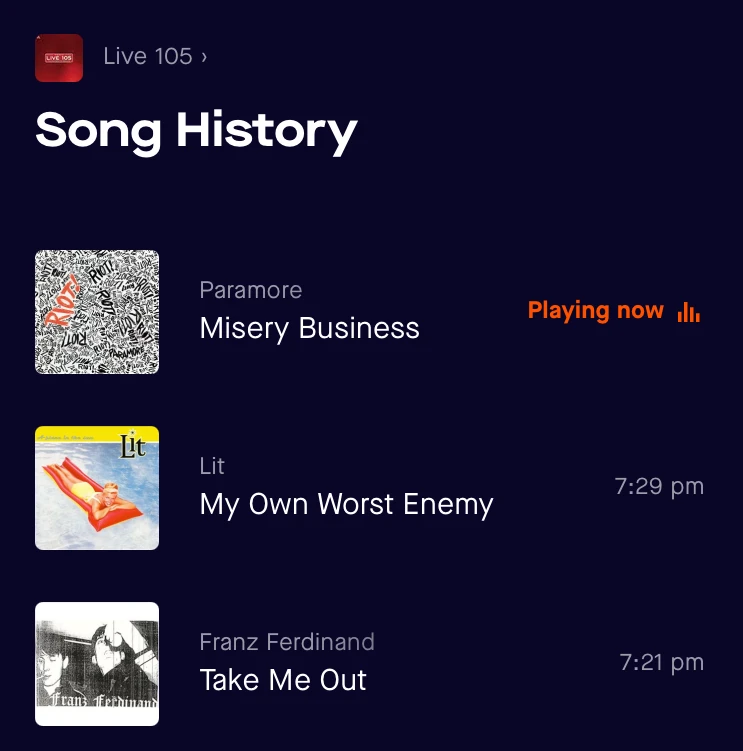Click the 7:29 pm timestamp
Viewport: 743px width, 751px height.
(659, 487)
